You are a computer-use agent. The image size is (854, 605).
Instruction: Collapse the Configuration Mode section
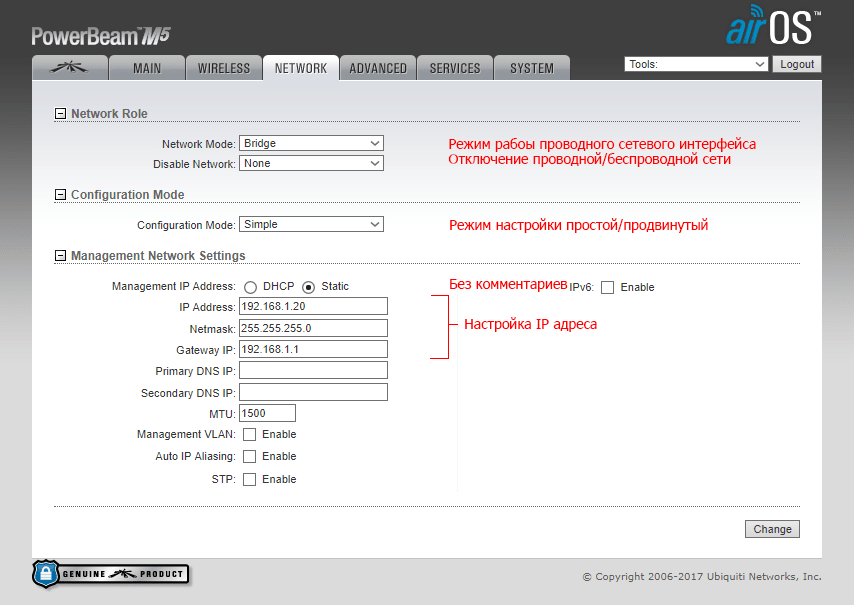point(61,195)
